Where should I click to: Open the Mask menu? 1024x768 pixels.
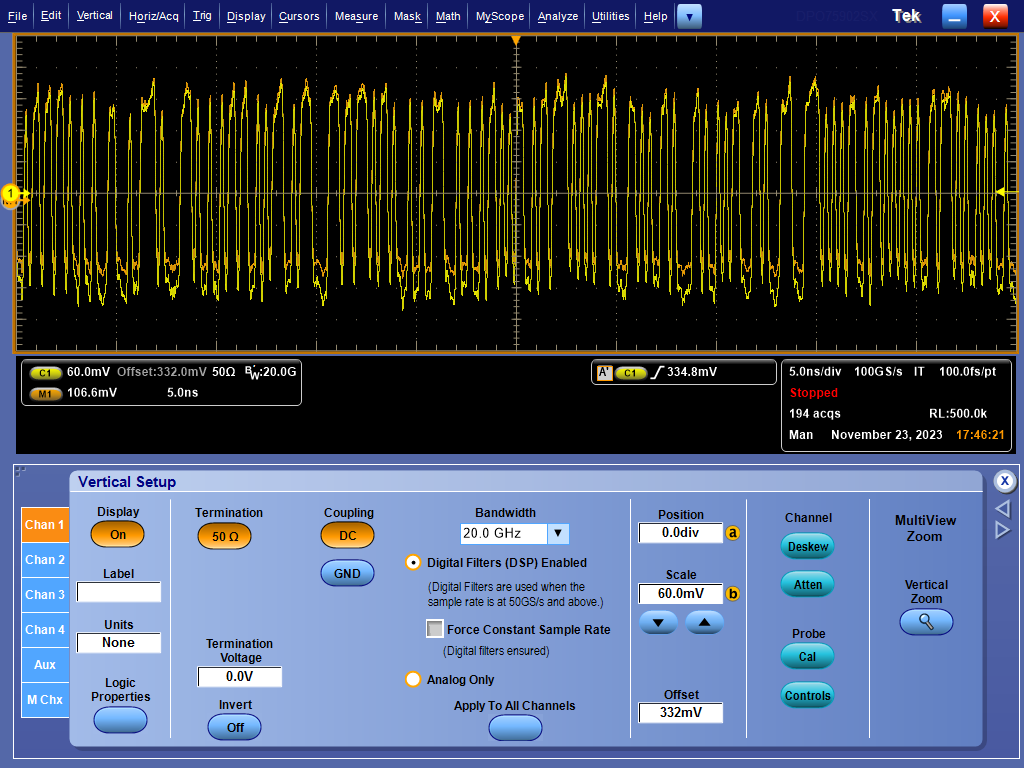pos(408,16)
